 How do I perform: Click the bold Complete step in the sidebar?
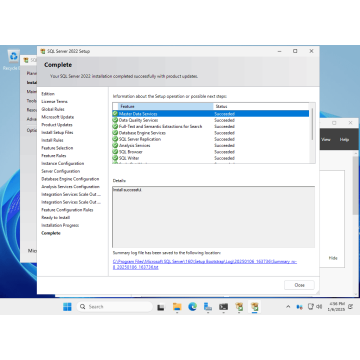(x=51, y=233)
